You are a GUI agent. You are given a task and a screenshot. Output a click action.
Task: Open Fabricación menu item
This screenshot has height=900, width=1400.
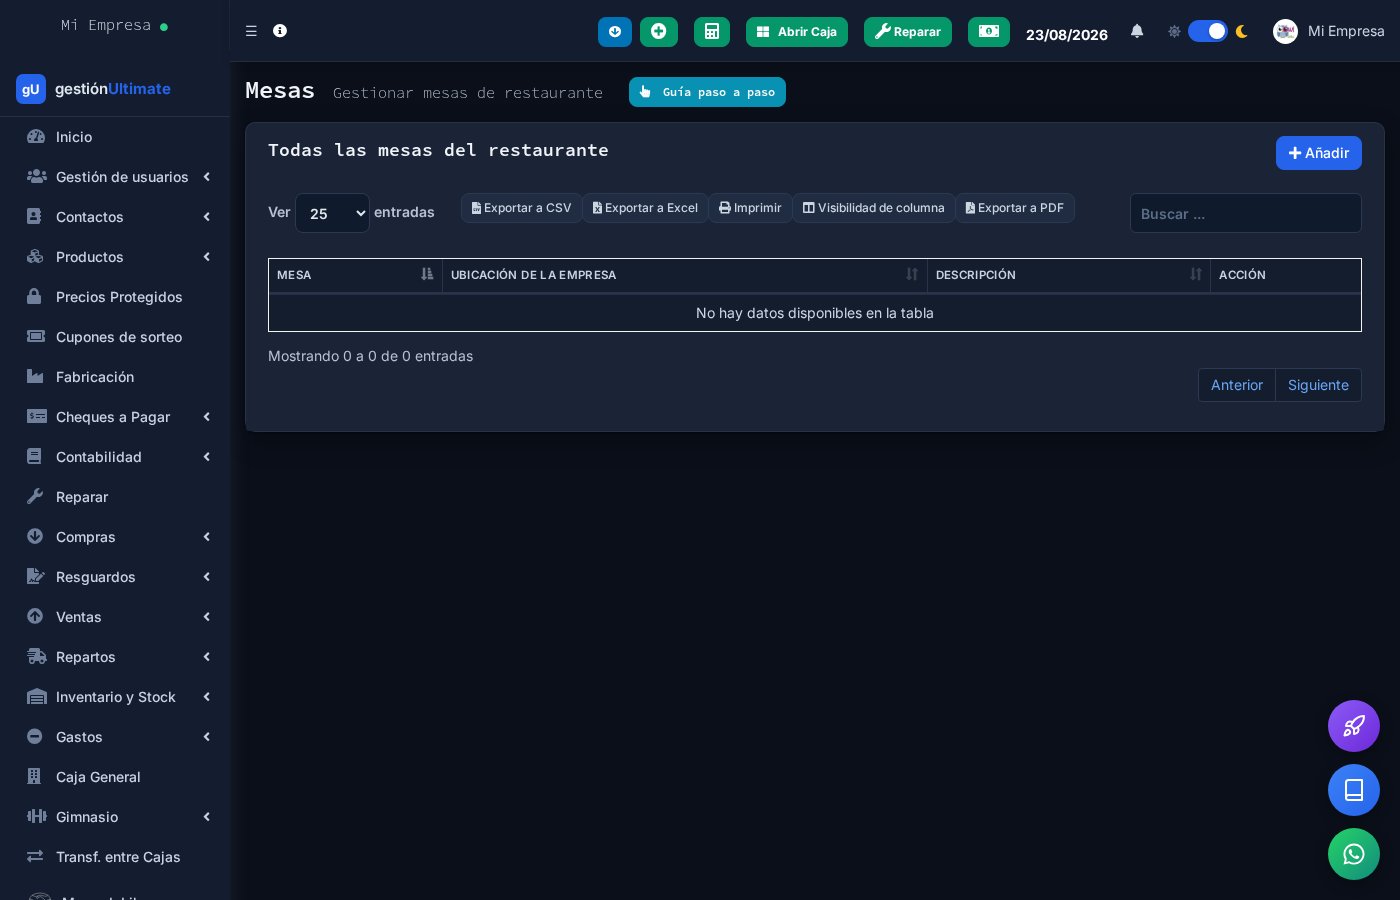(115, 377)
